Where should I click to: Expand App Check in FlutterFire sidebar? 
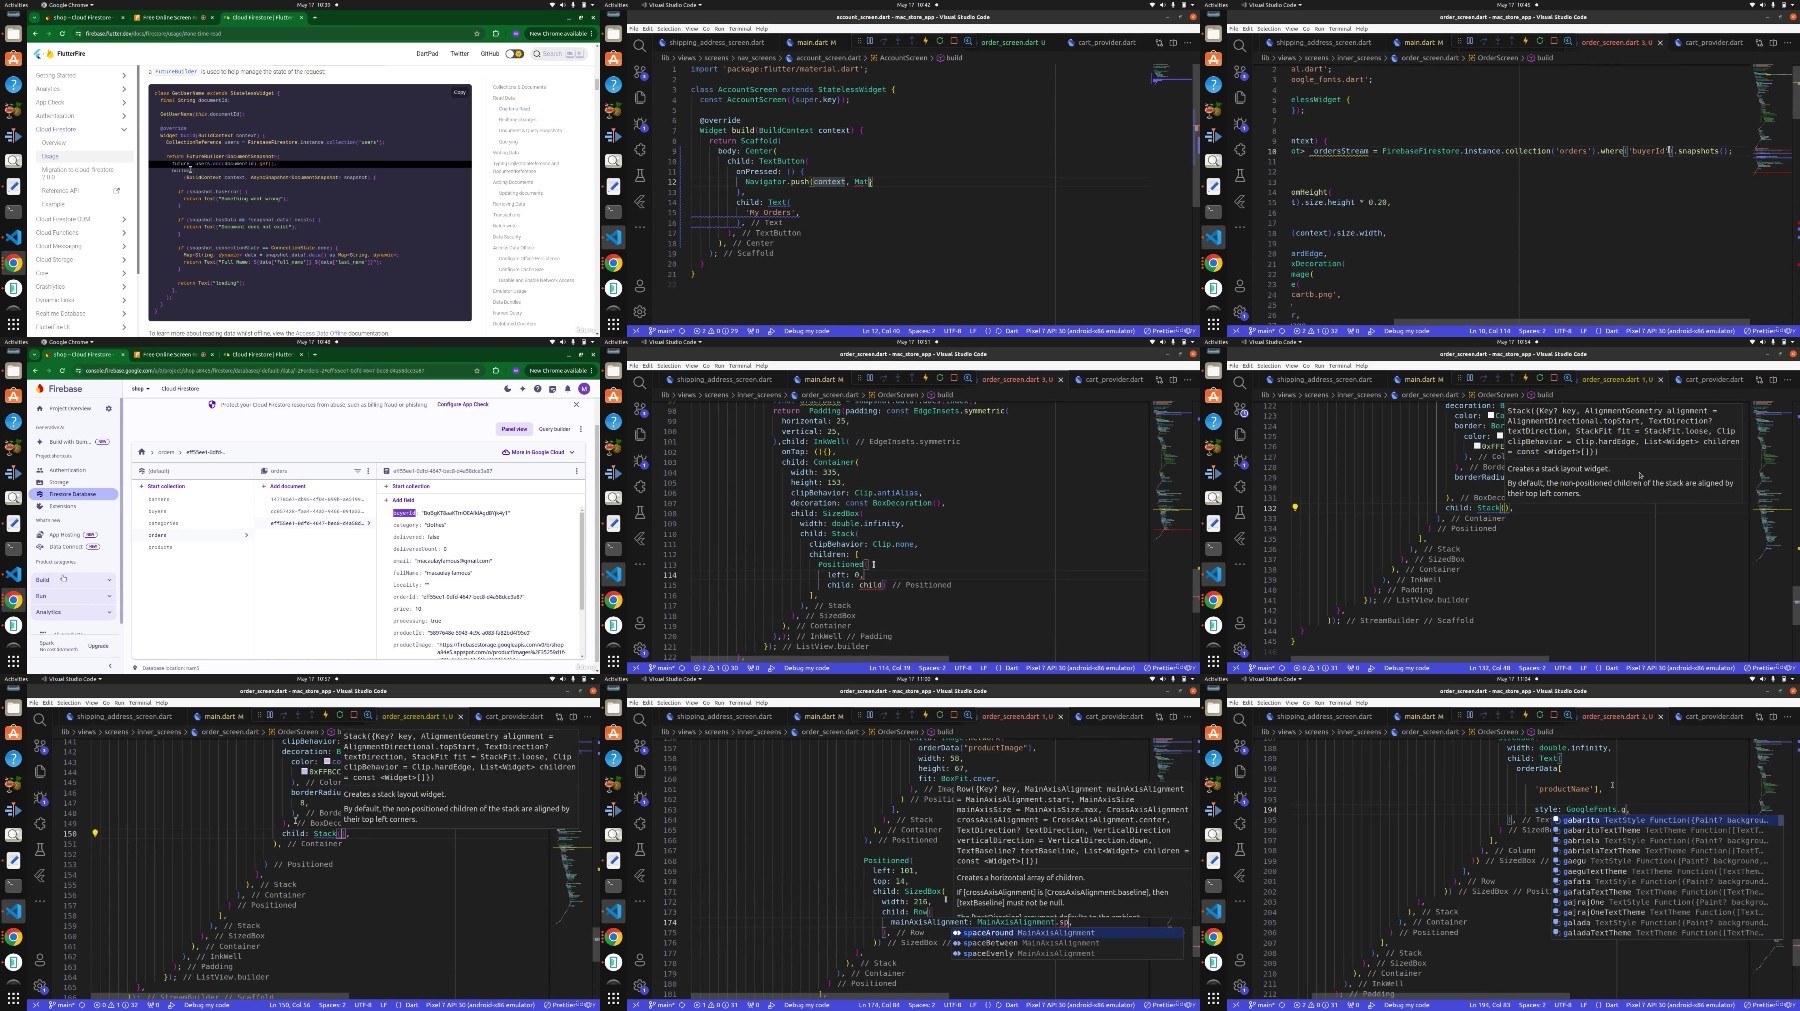124,102
